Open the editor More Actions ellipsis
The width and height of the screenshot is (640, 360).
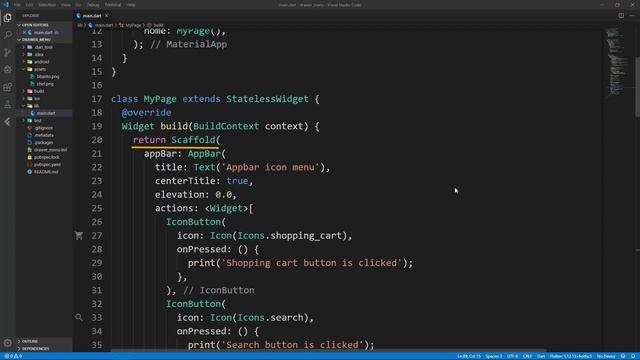pyautogui.click(x=632, y=16)
